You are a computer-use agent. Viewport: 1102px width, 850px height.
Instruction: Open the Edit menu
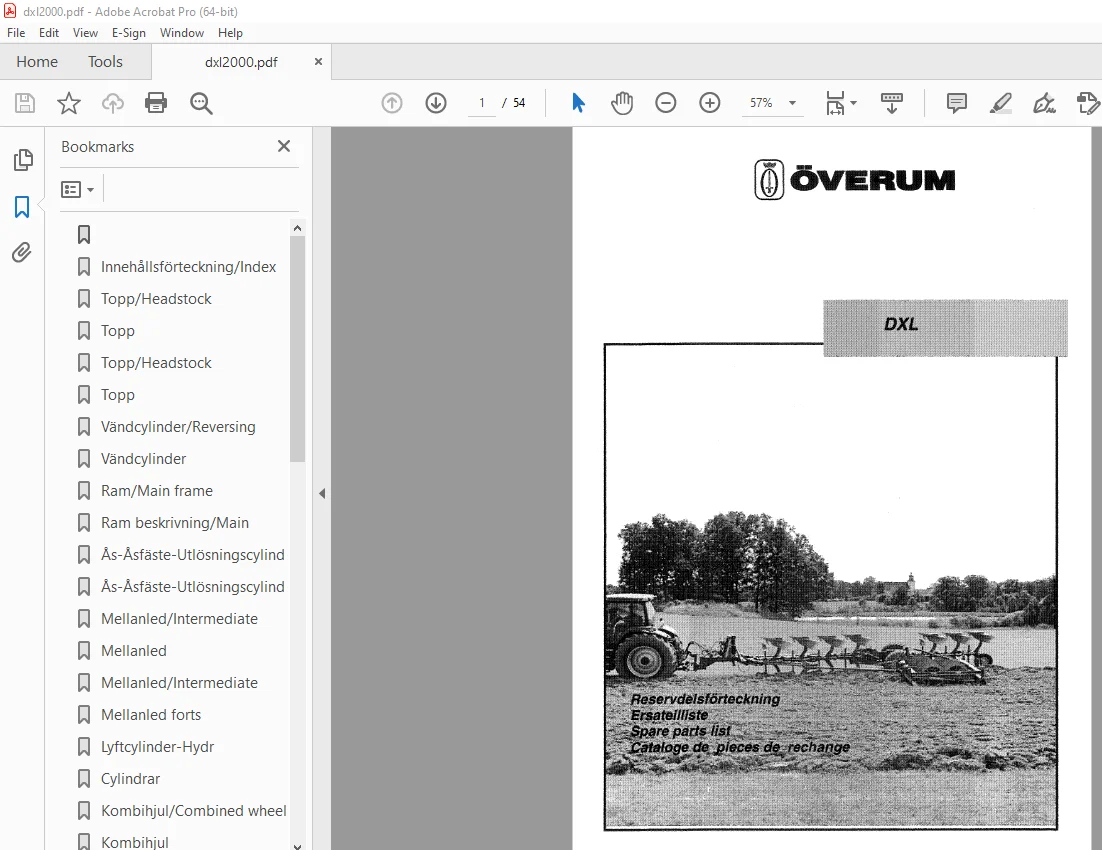(48, 33)
